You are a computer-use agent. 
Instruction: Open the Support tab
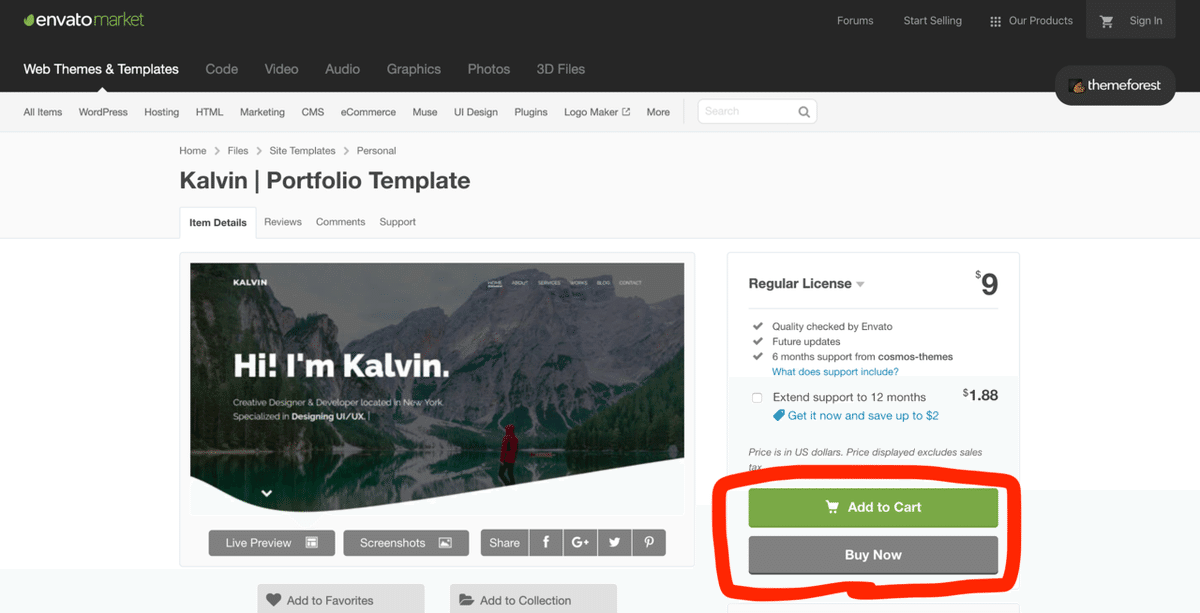coord(398,222)
